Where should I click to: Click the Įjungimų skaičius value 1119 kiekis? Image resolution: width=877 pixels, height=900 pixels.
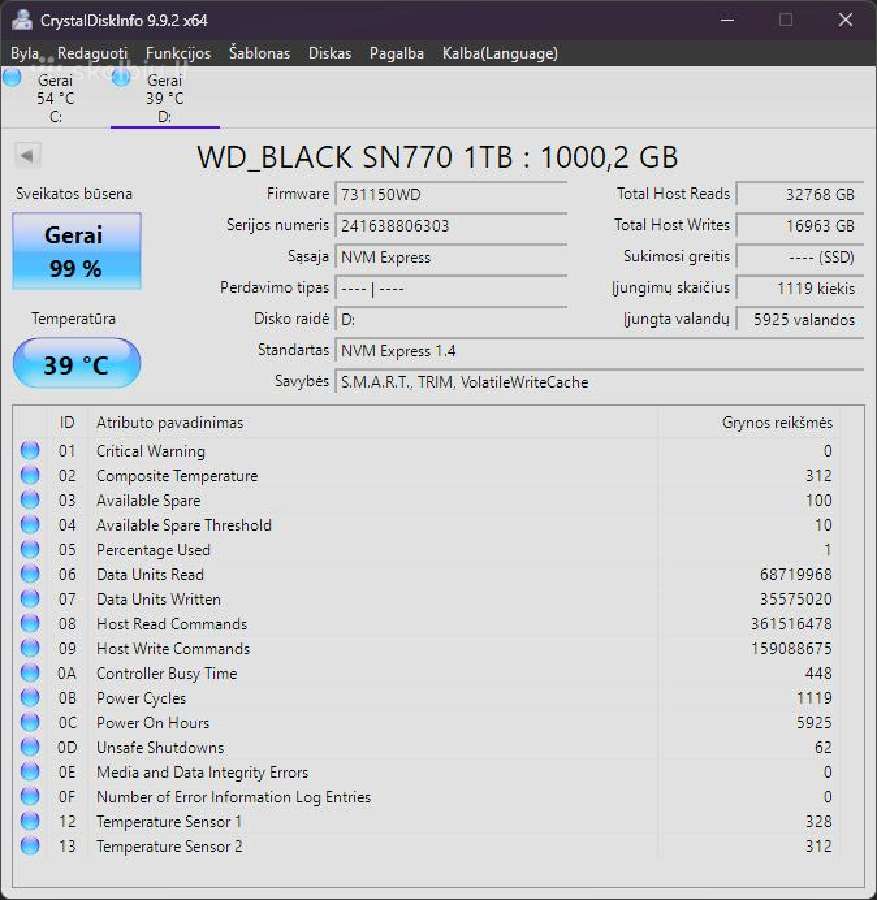tap(800, 288)
